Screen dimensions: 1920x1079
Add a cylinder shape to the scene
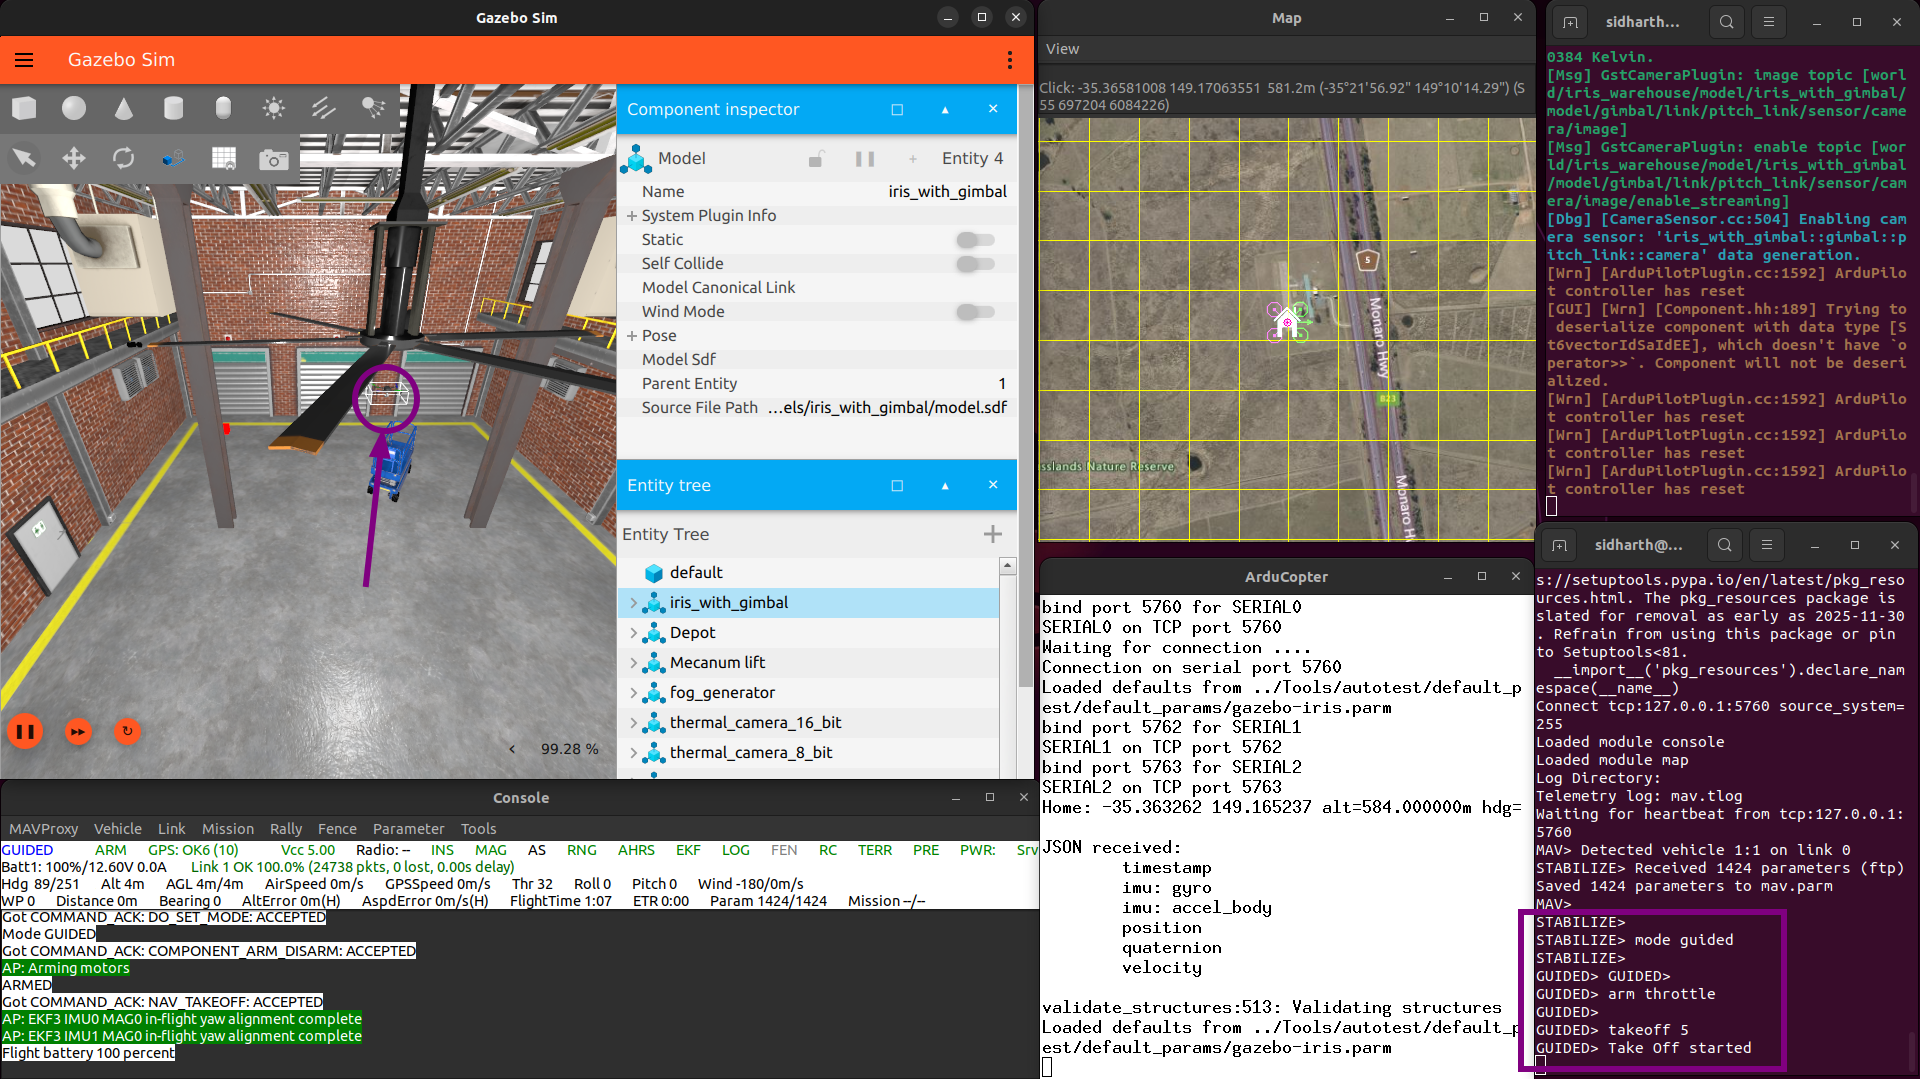click(173, 108)
